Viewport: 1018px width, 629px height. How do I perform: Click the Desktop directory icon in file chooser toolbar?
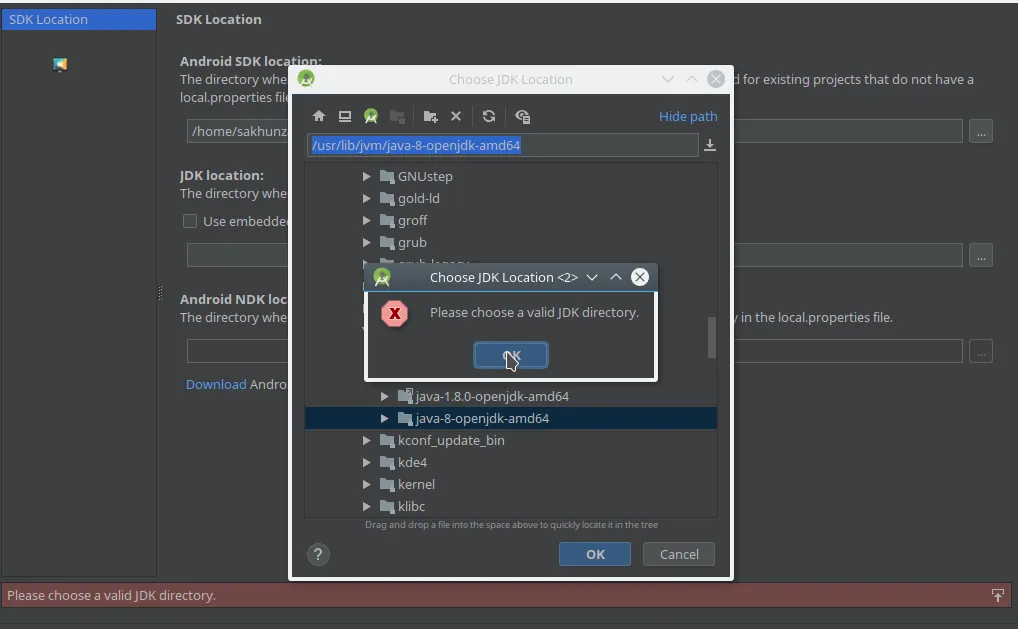[x=345, y=116]
